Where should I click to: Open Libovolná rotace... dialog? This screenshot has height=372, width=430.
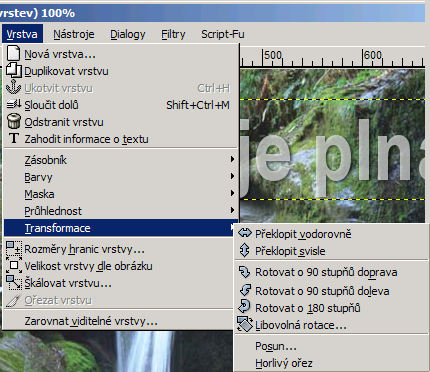coord(332,325)
